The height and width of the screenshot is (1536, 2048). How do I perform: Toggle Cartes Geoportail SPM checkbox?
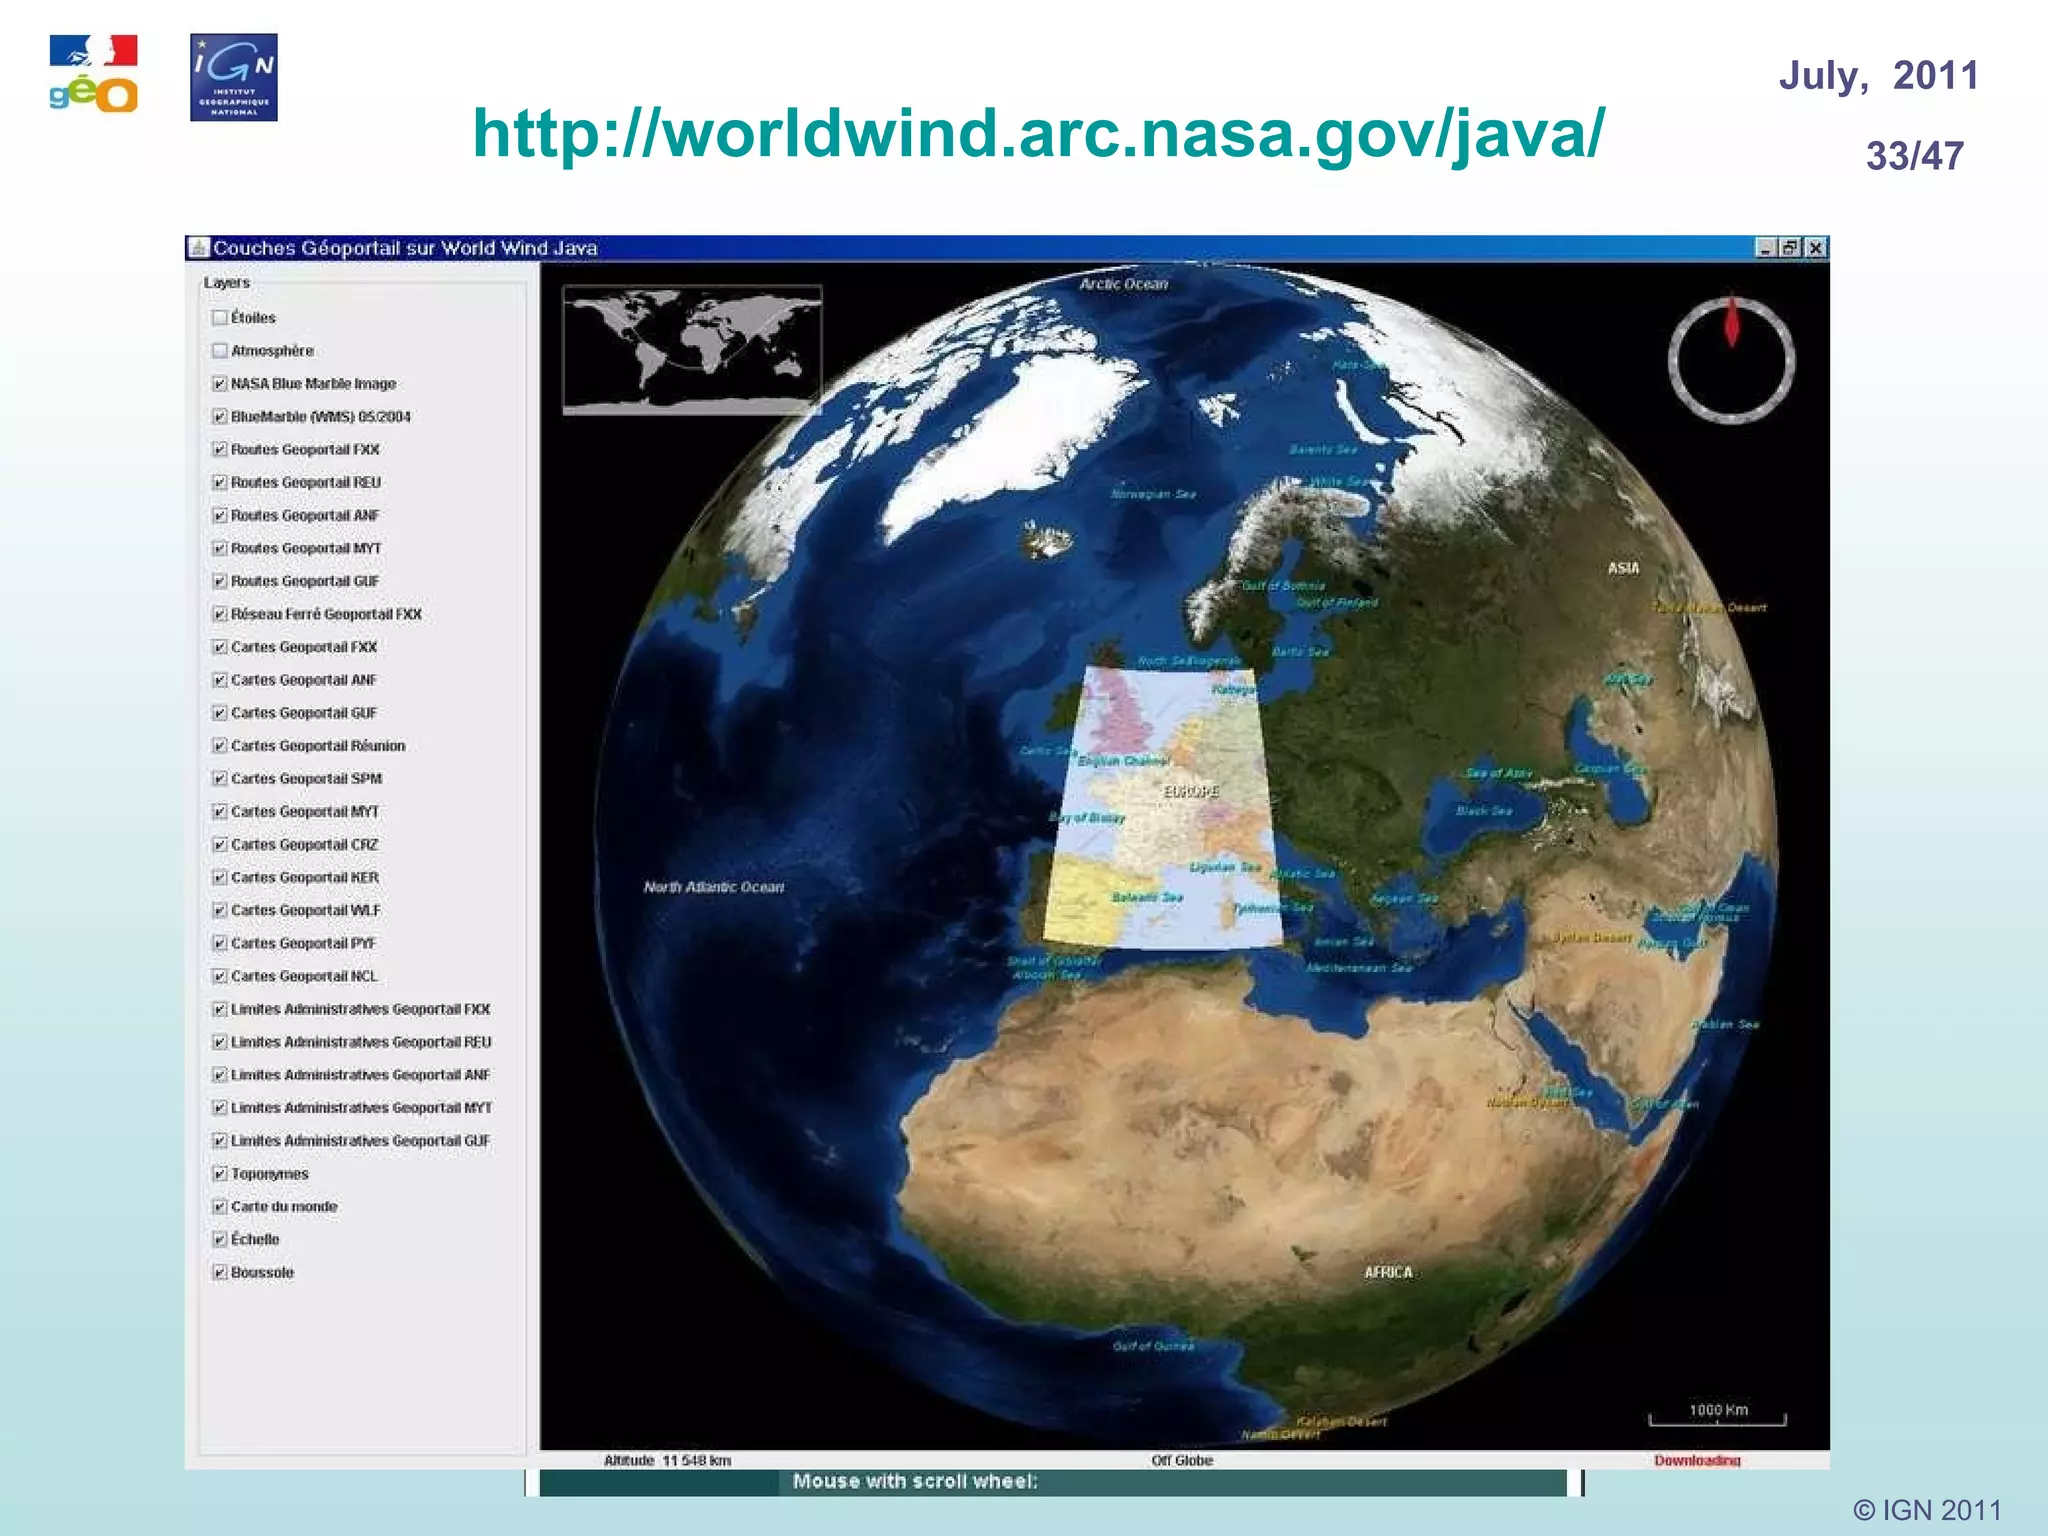pos(219,778)
